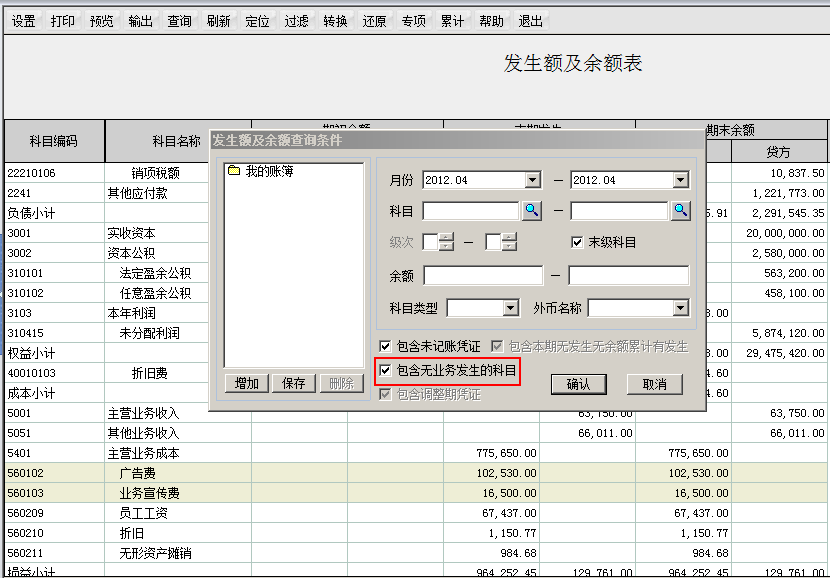Open the end 月份 dropdown

point(680,180)
